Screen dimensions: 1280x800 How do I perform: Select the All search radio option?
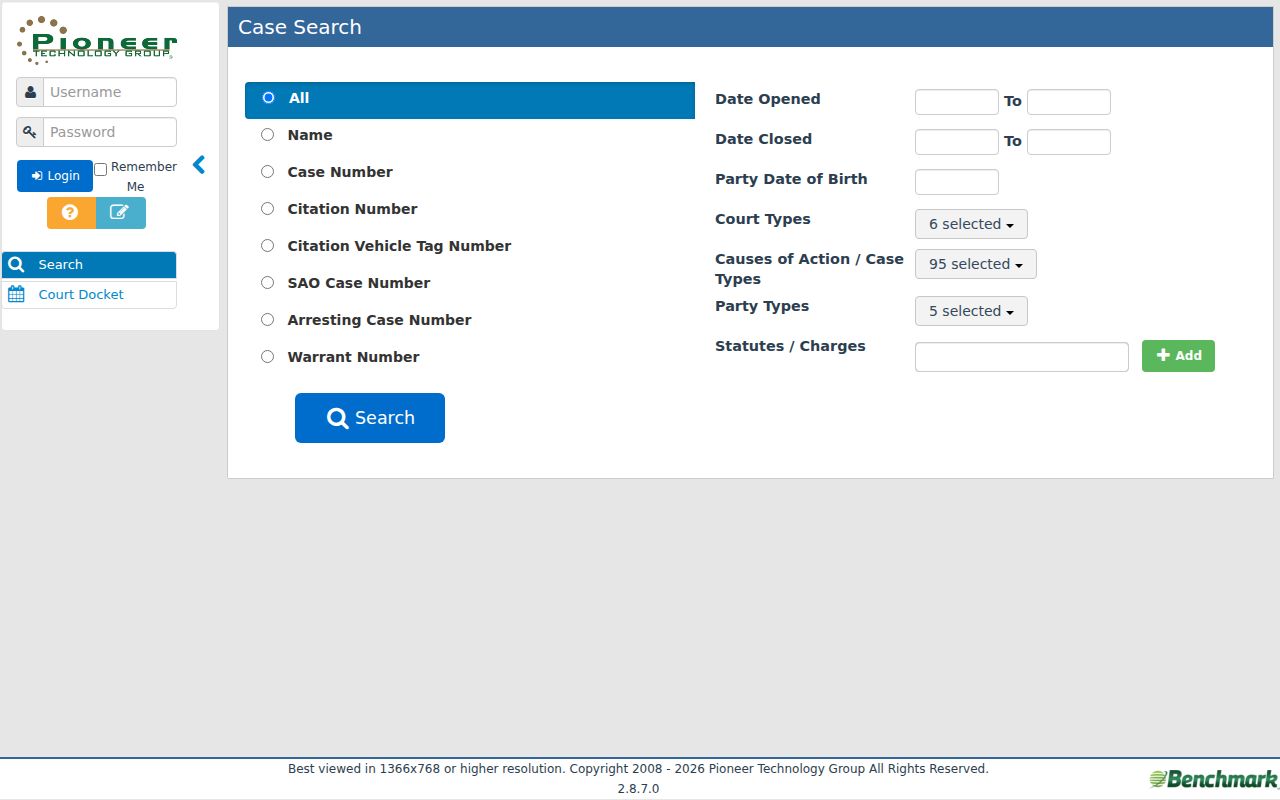268,98
